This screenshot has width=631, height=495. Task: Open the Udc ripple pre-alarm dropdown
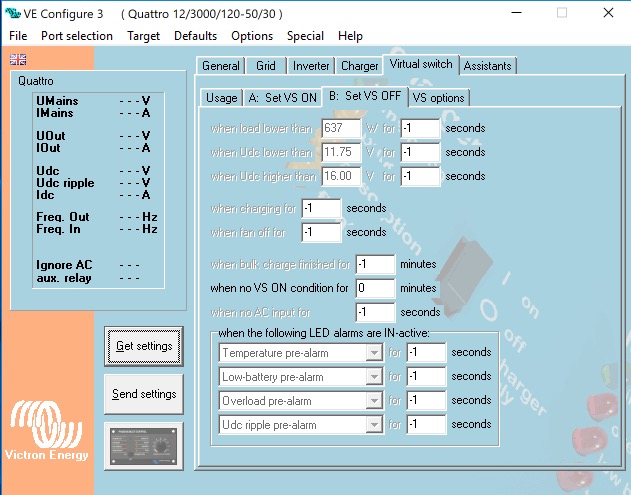click(374, 425)
